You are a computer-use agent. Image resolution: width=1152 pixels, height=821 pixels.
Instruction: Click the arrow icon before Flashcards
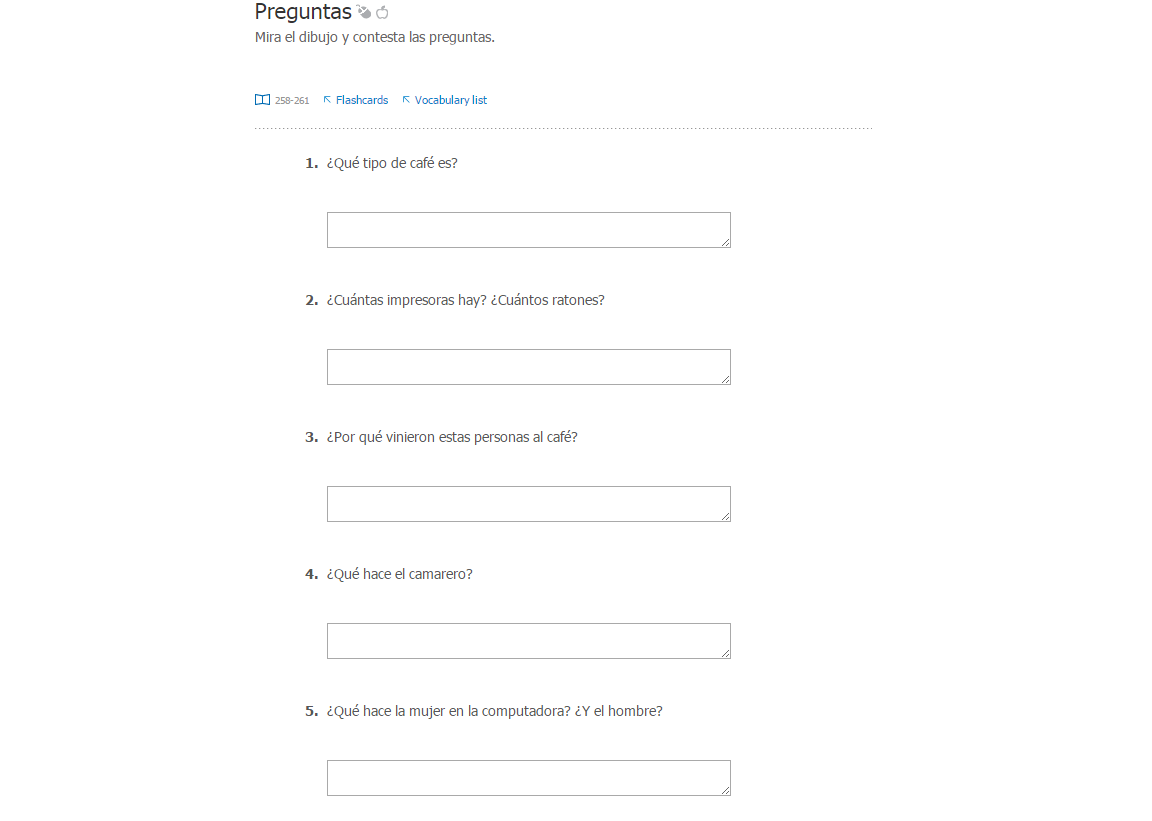pyautogui.click(x=328, y=99)
